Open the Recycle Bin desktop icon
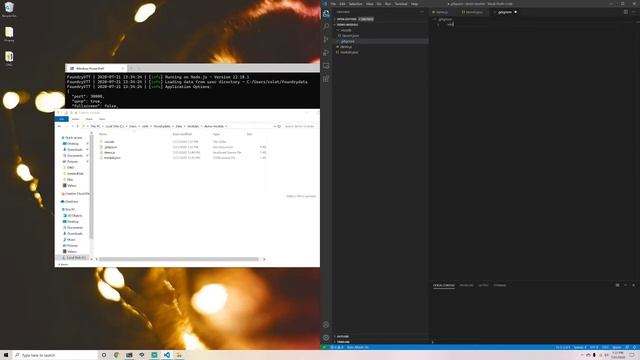The width and height of the screenshot is (640, 360). [9, 10]
